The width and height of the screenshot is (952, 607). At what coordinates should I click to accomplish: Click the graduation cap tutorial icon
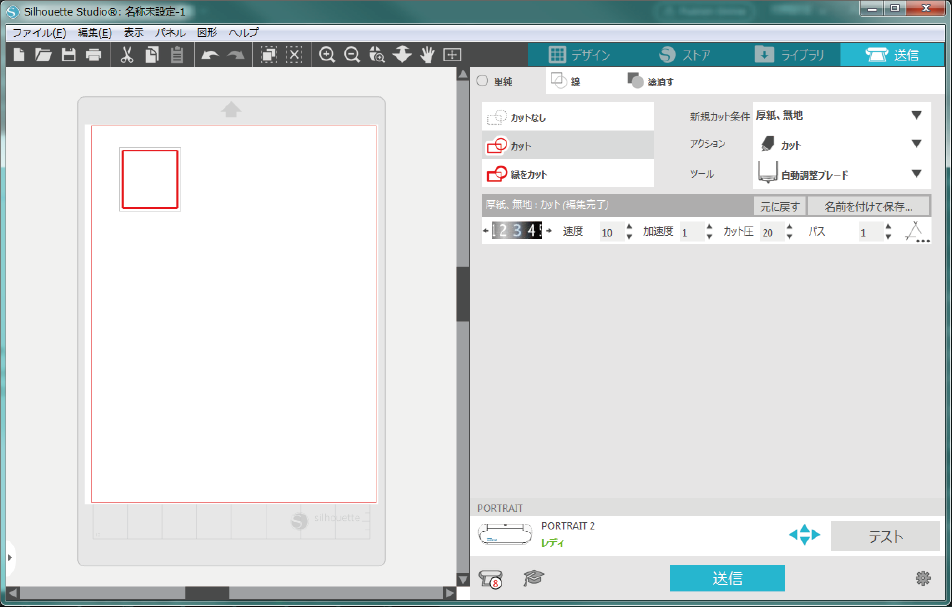pos(533,578)
